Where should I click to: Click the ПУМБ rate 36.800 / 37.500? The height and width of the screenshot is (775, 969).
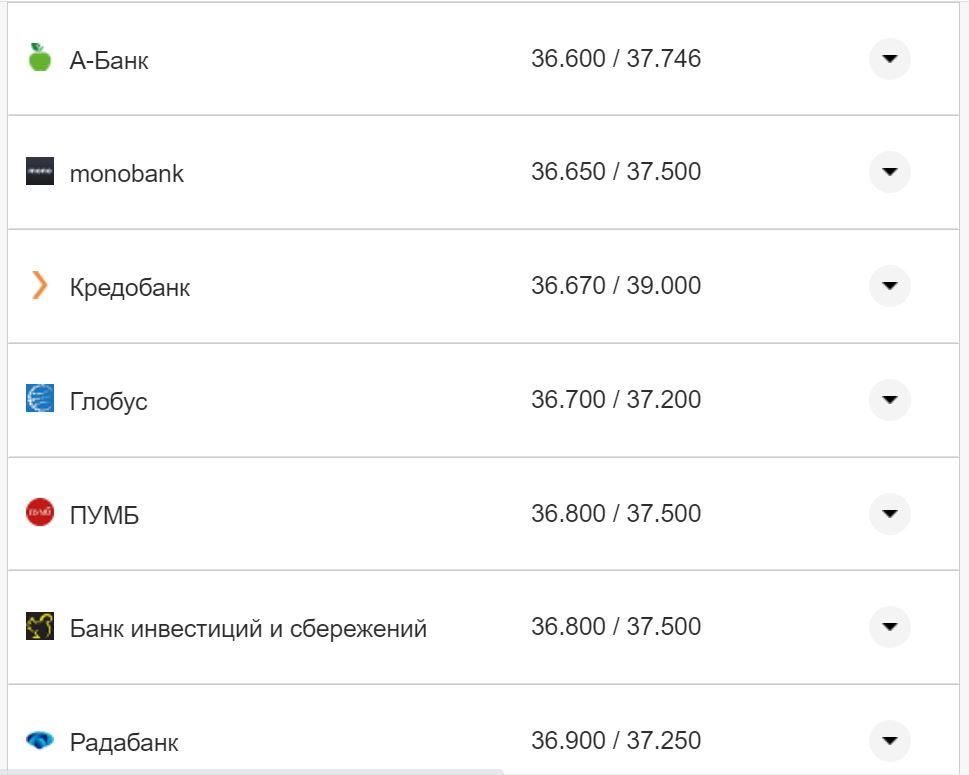pyautogui.click(x=616, y=514)
